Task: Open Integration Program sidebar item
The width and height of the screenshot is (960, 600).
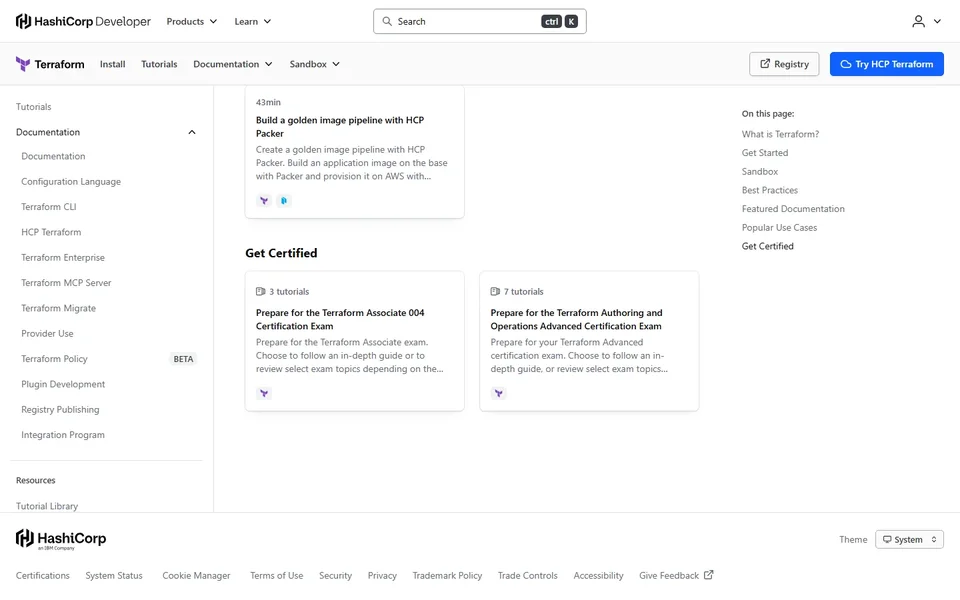Action: tap(63, 435)
